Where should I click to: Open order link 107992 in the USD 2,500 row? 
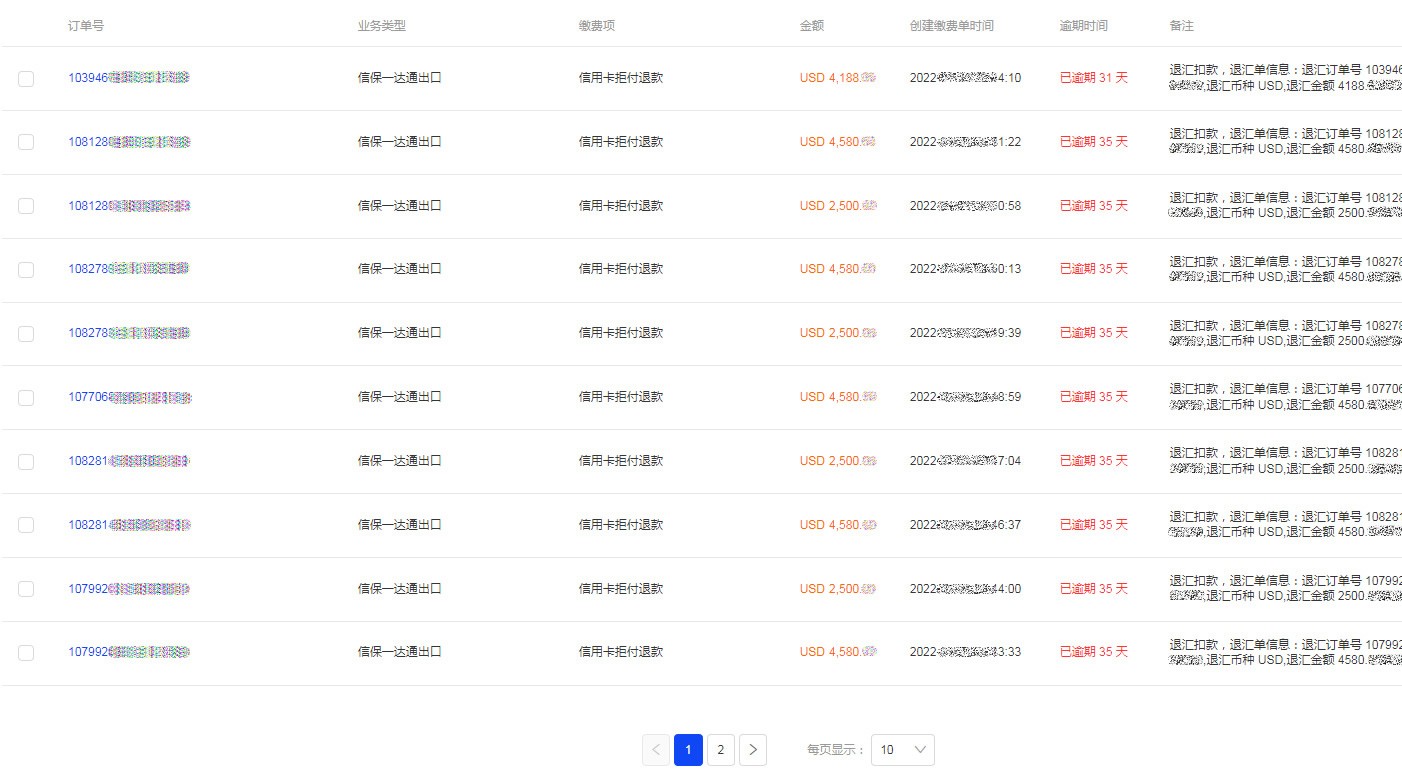[129, 589]
